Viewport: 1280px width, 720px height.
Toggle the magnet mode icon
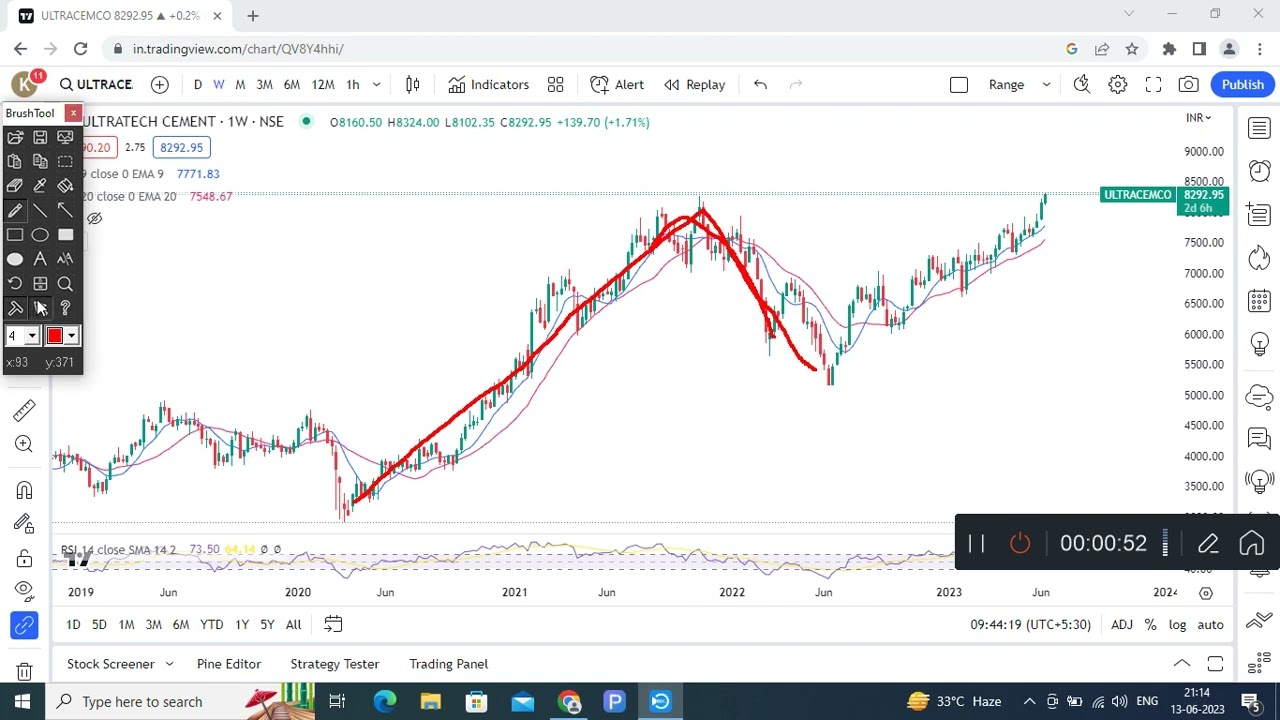(x=24, y=490)
